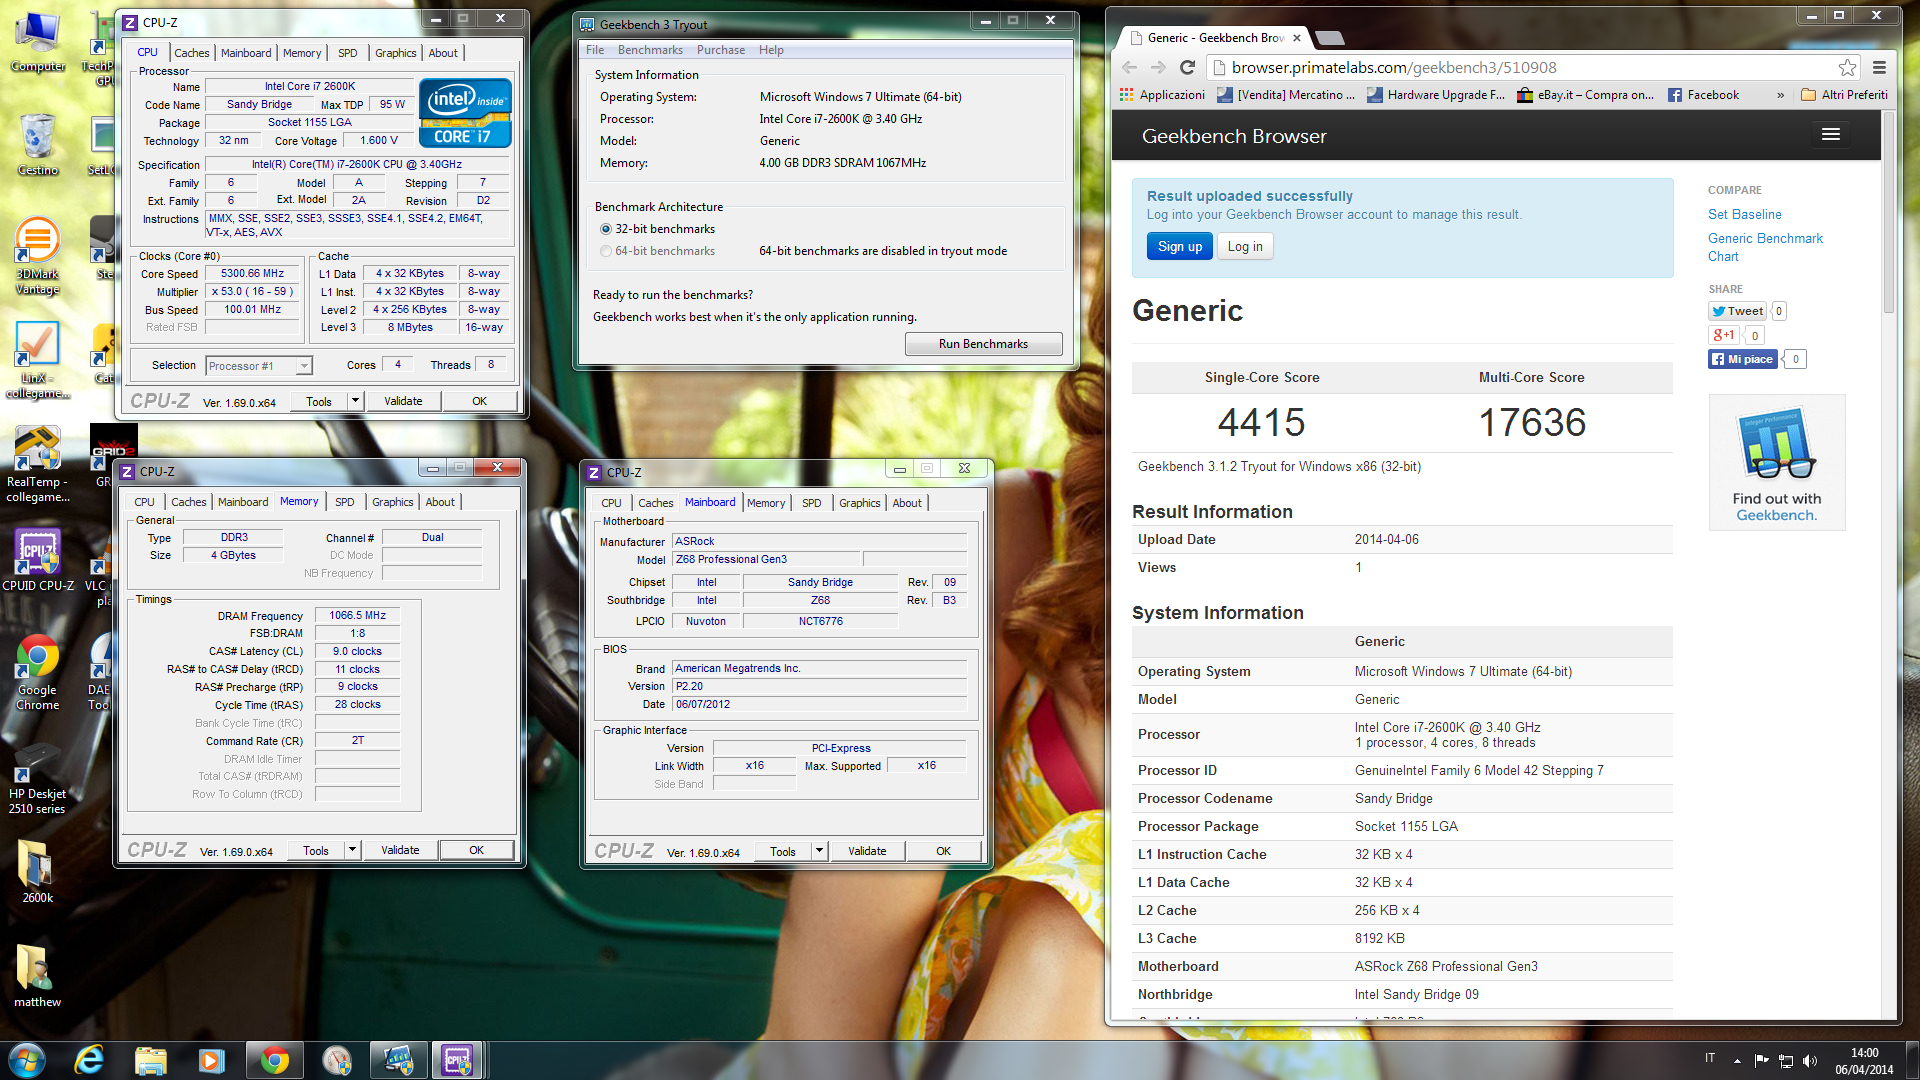Open the Applicazioni apps shortcut
The image size is (1920, 1080).
pos(1162,95)
